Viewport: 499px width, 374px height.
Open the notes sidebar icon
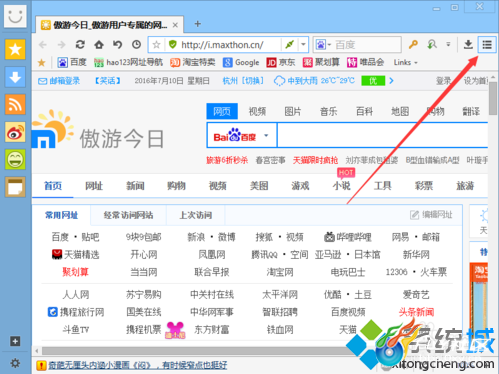point(15,187)
